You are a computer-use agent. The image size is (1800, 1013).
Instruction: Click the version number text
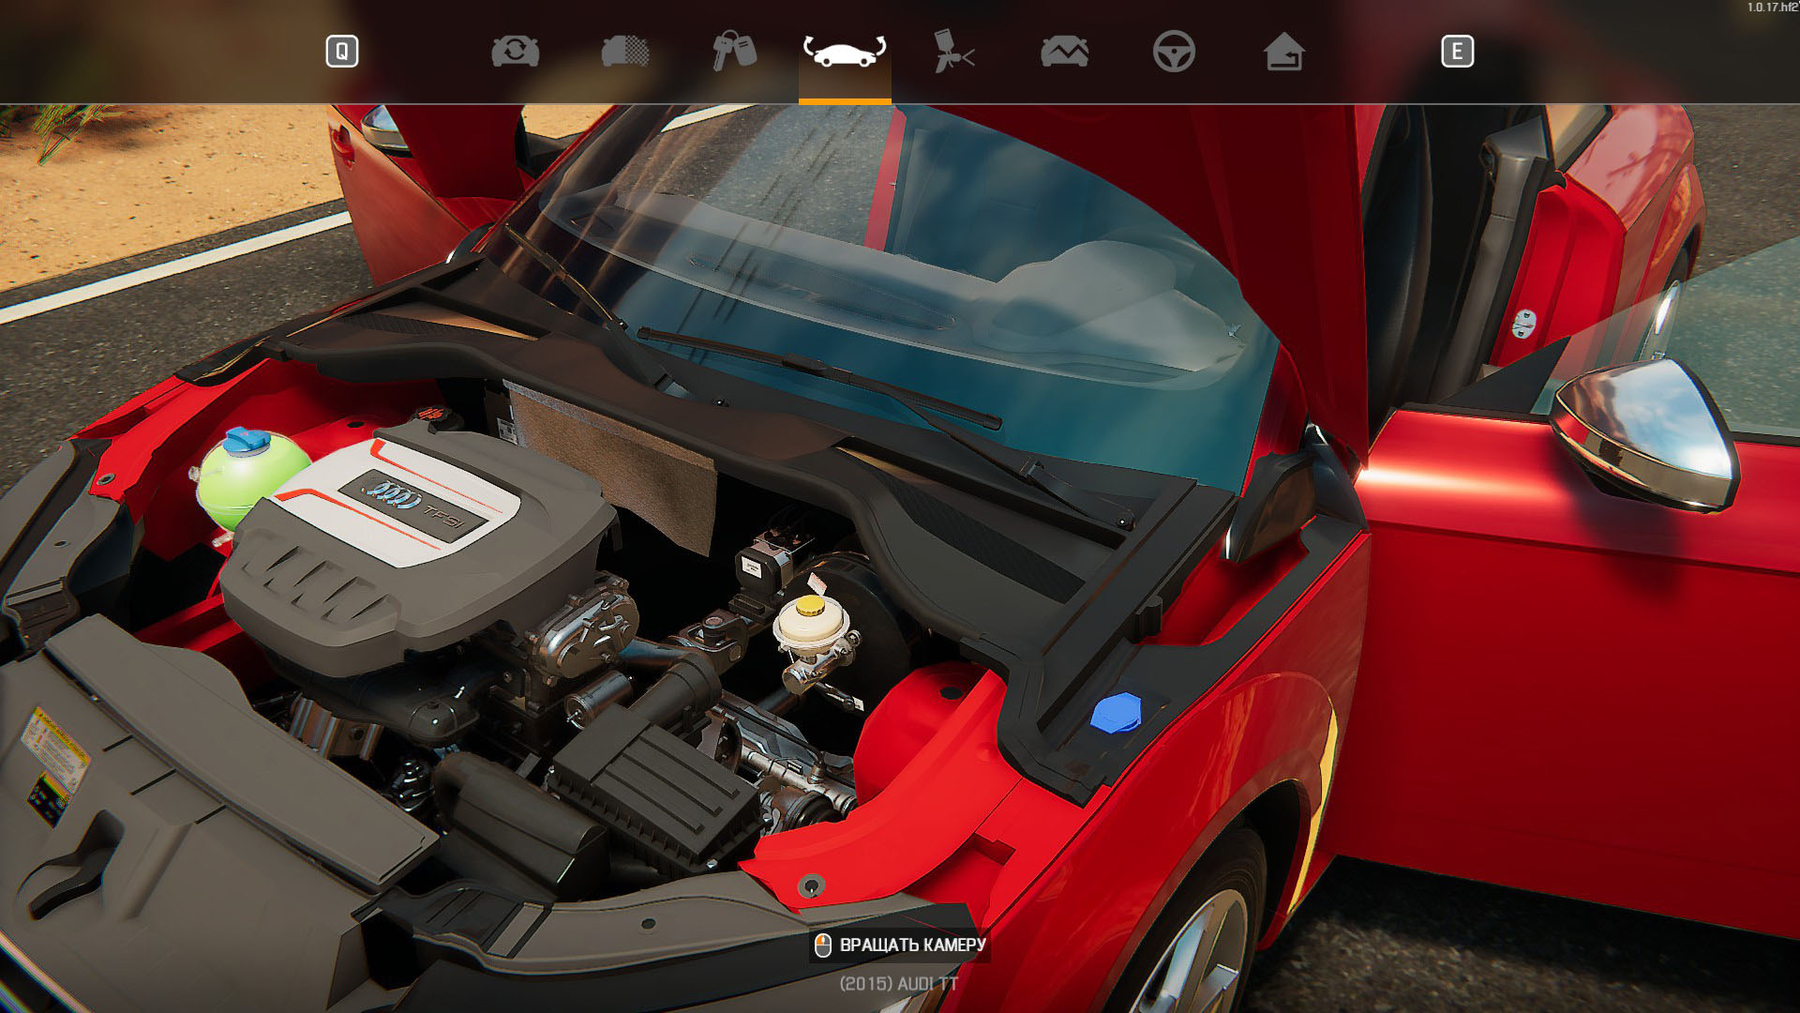1771,7
